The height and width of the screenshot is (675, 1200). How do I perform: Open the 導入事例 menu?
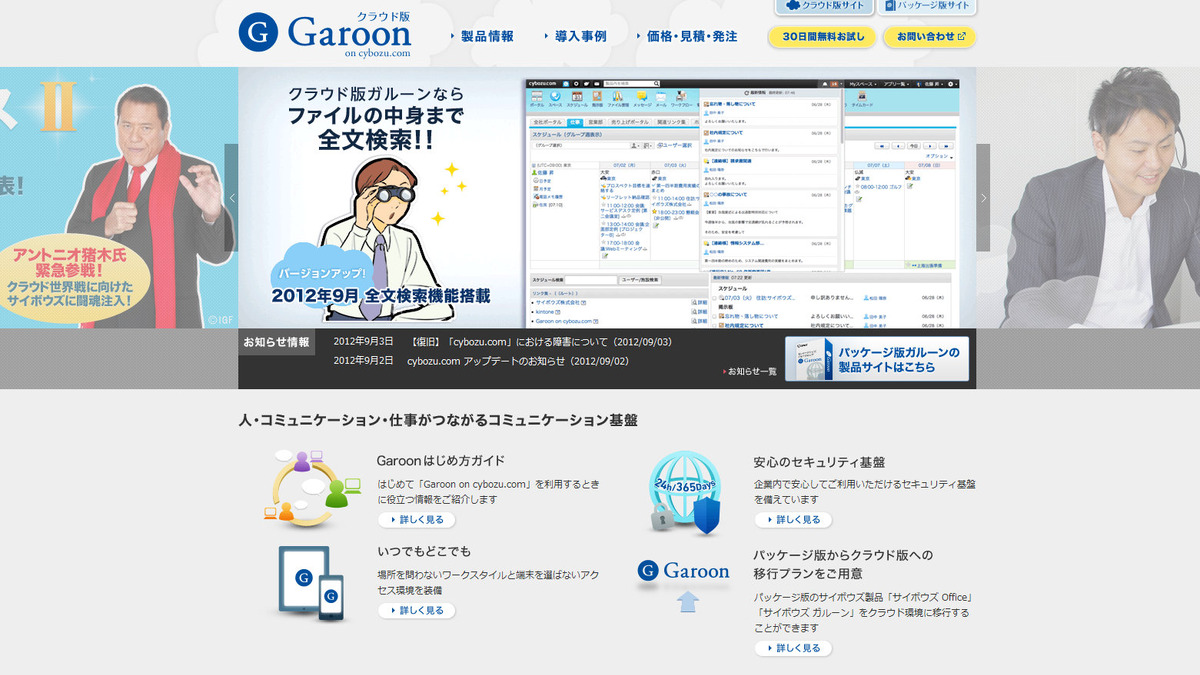click(x=575, y=36)
